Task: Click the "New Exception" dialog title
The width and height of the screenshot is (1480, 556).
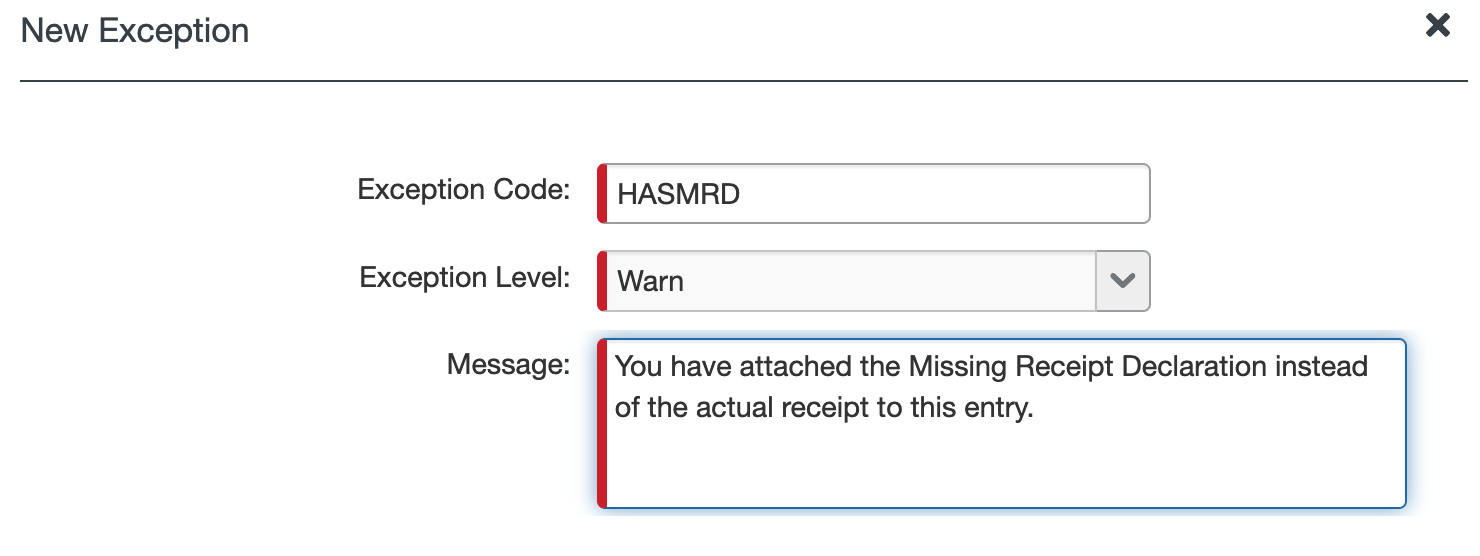Action: pyautogui.click(x=135, y=31)
